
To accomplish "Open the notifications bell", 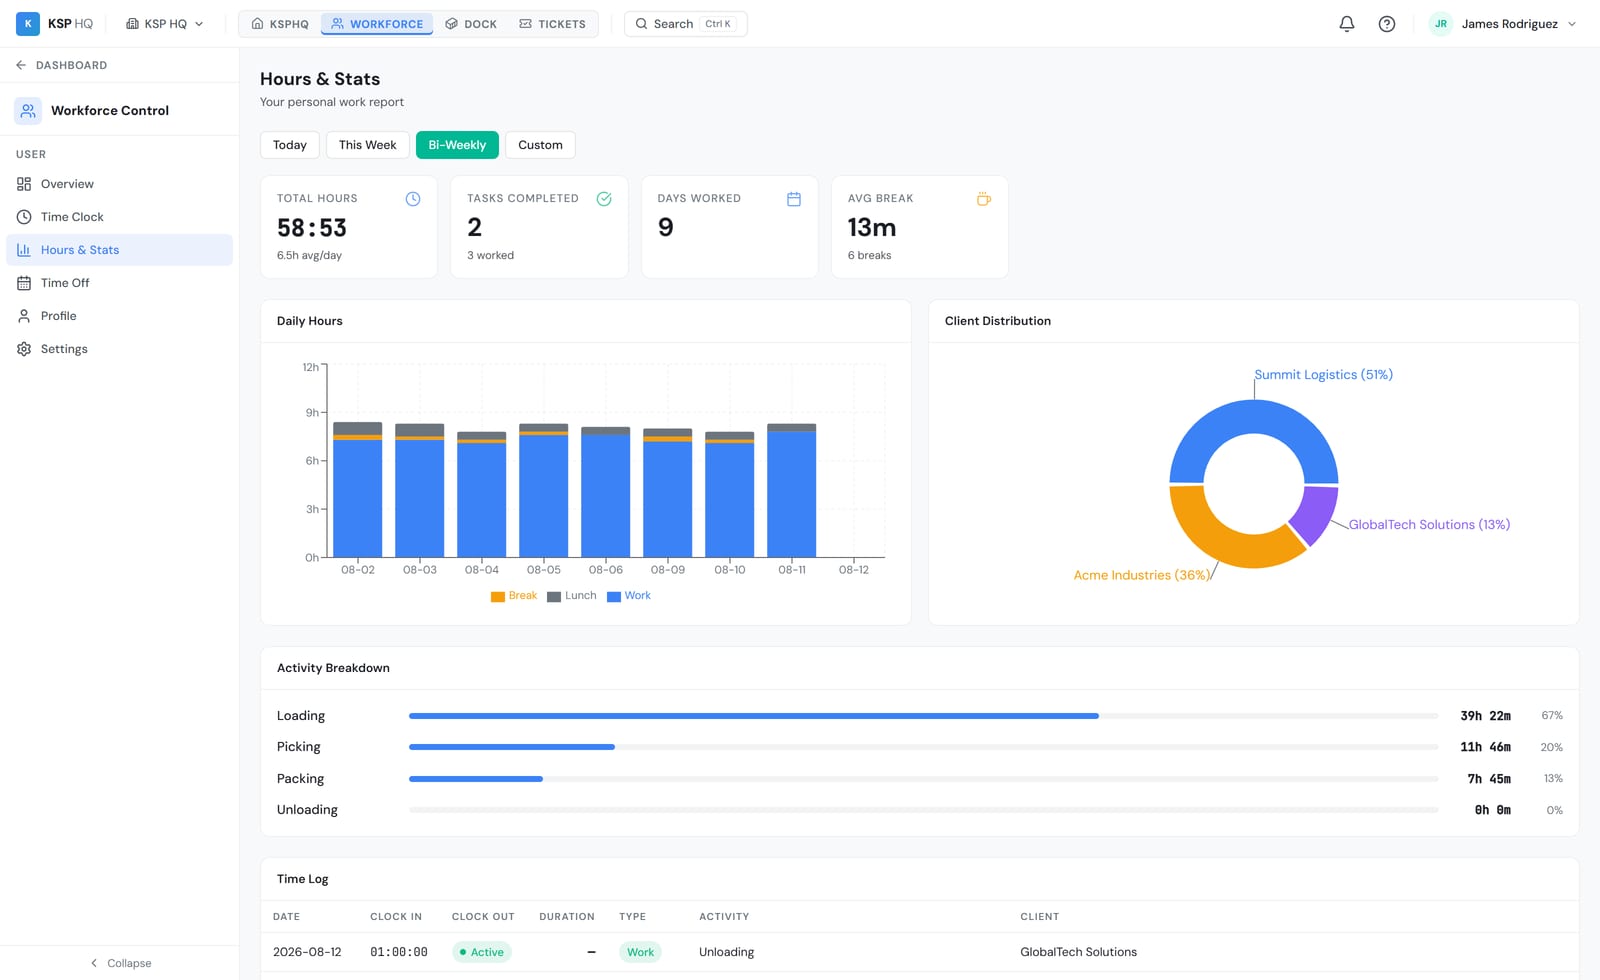I will (1347, 24).
